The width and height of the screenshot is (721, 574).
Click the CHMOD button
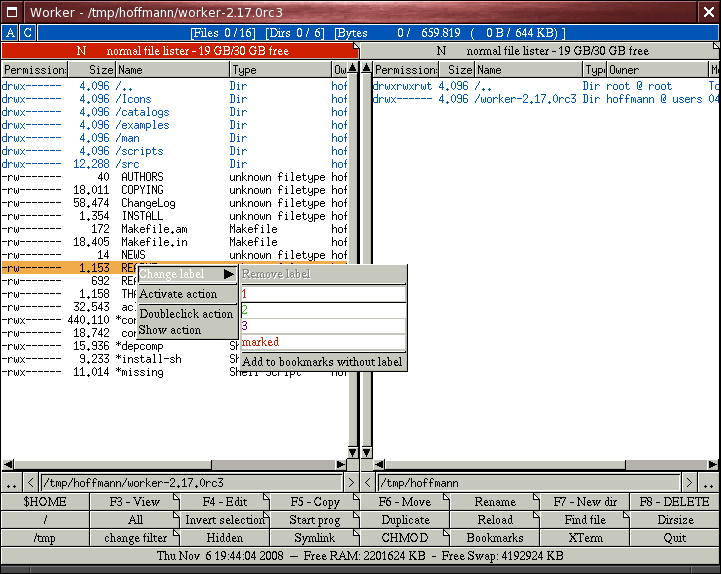[x=405, y=538]
